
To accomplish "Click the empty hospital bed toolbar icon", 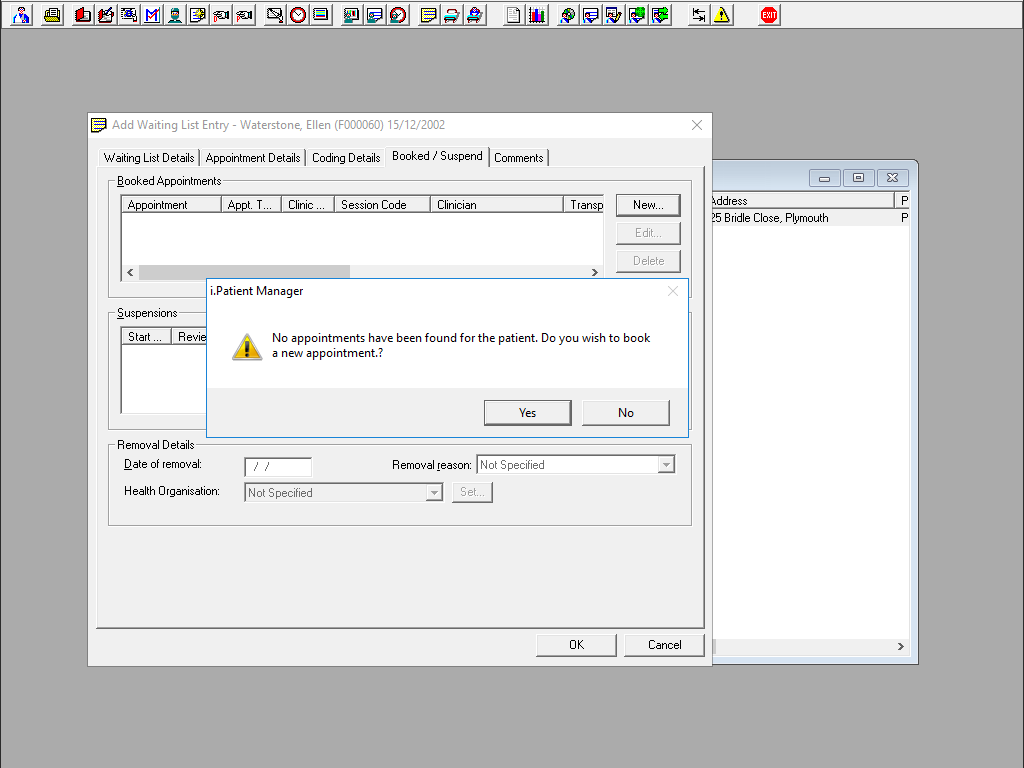I will coord(451,14).
